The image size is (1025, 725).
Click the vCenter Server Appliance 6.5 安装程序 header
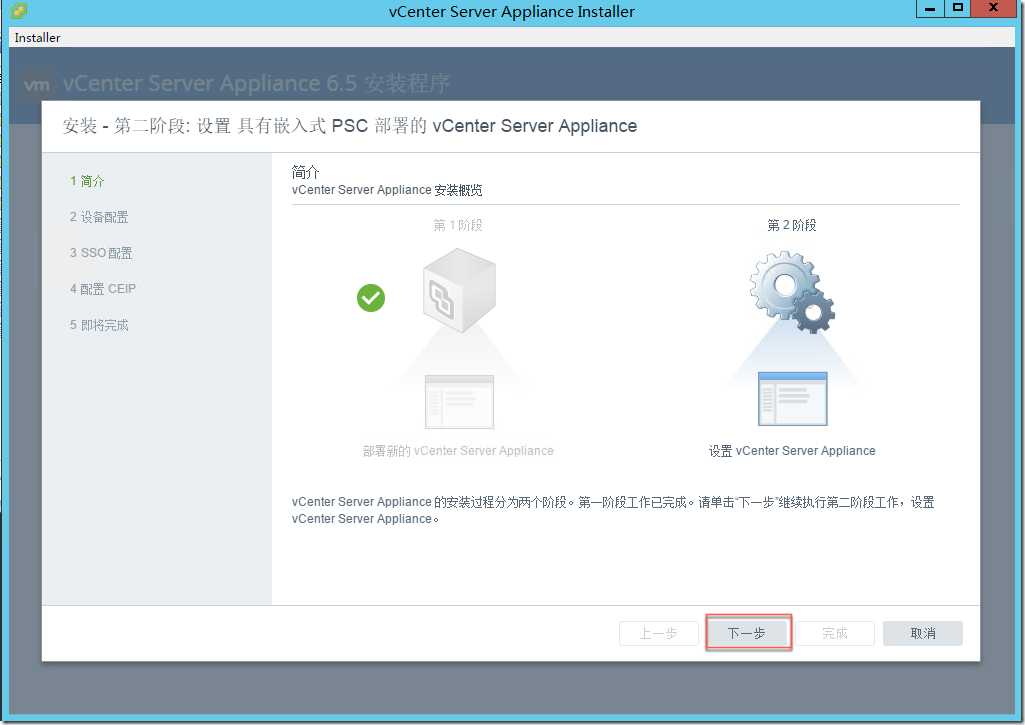click(x=256, y=84)
